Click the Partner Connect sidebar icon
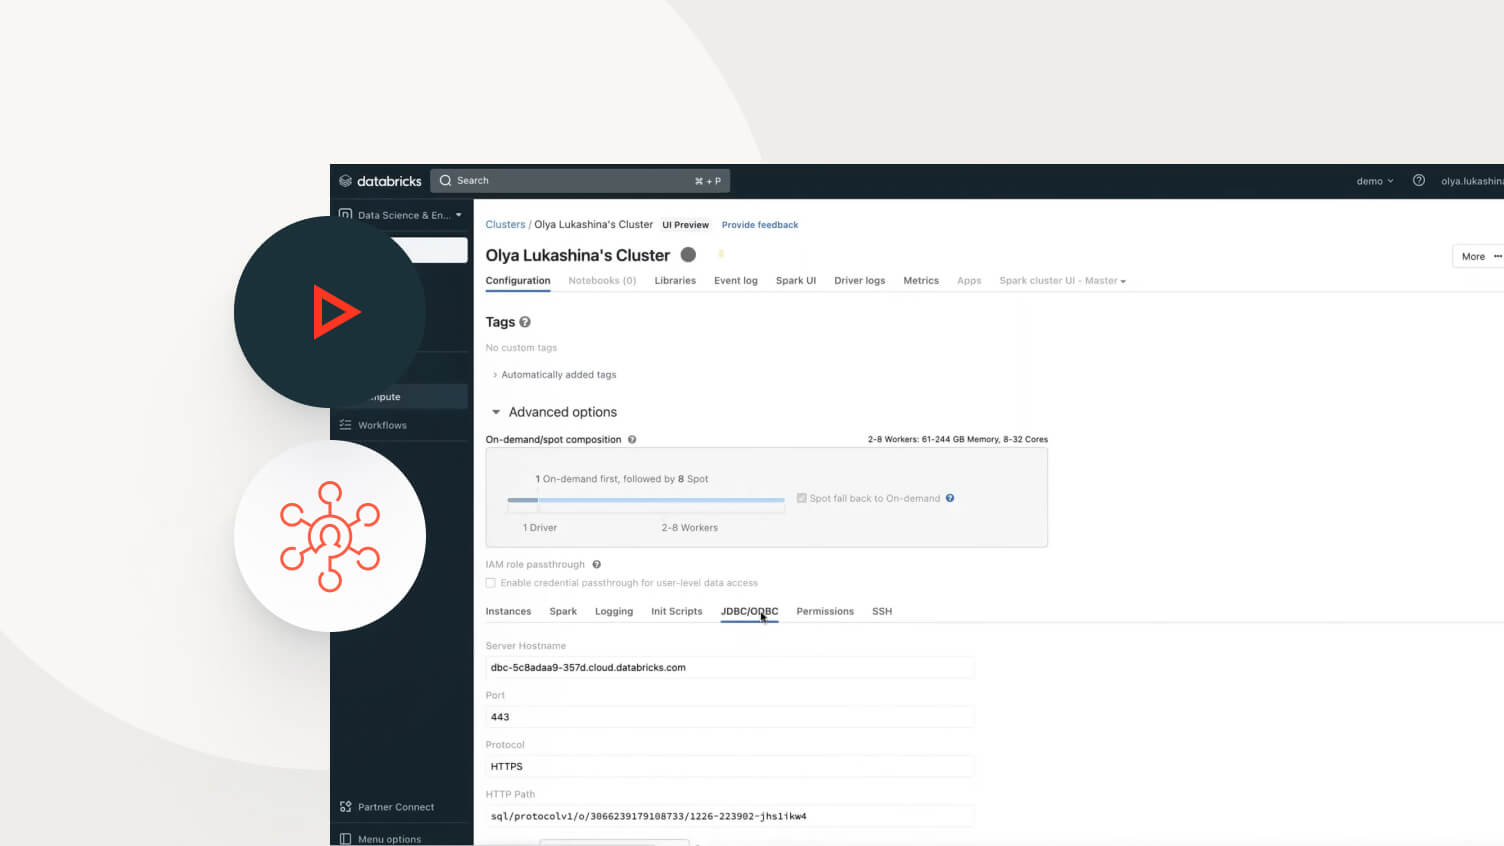Image resolution: width=1504 pixels, height=846 pixels. click(x=345, y=807)
